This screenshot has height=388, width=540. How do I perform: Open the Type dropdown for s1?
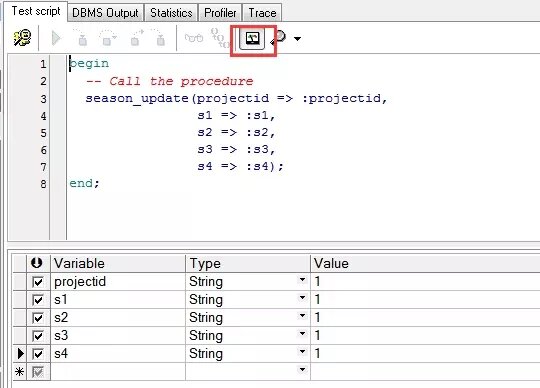[302, 298]
